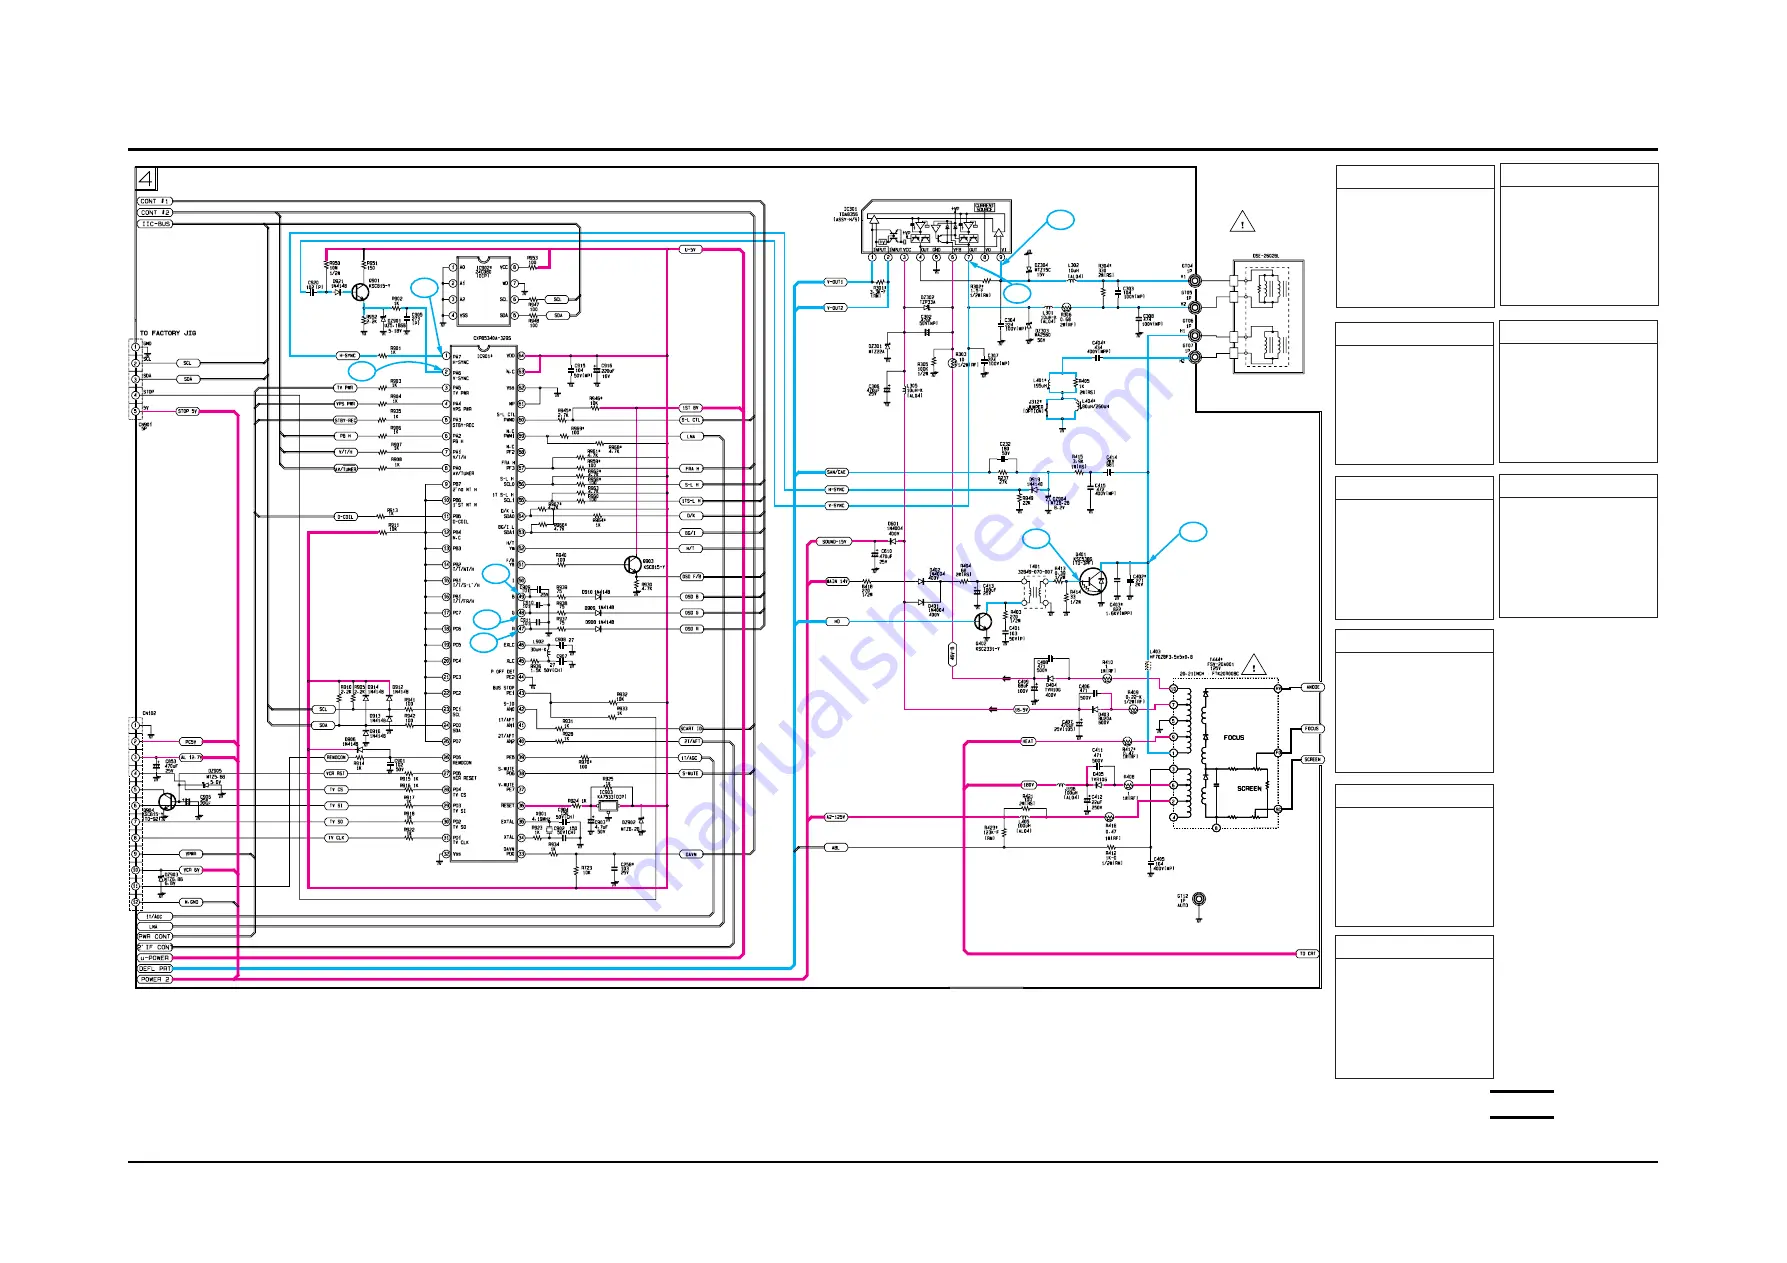
Task: Click the SCART ID signal tag
Action: 691,728
